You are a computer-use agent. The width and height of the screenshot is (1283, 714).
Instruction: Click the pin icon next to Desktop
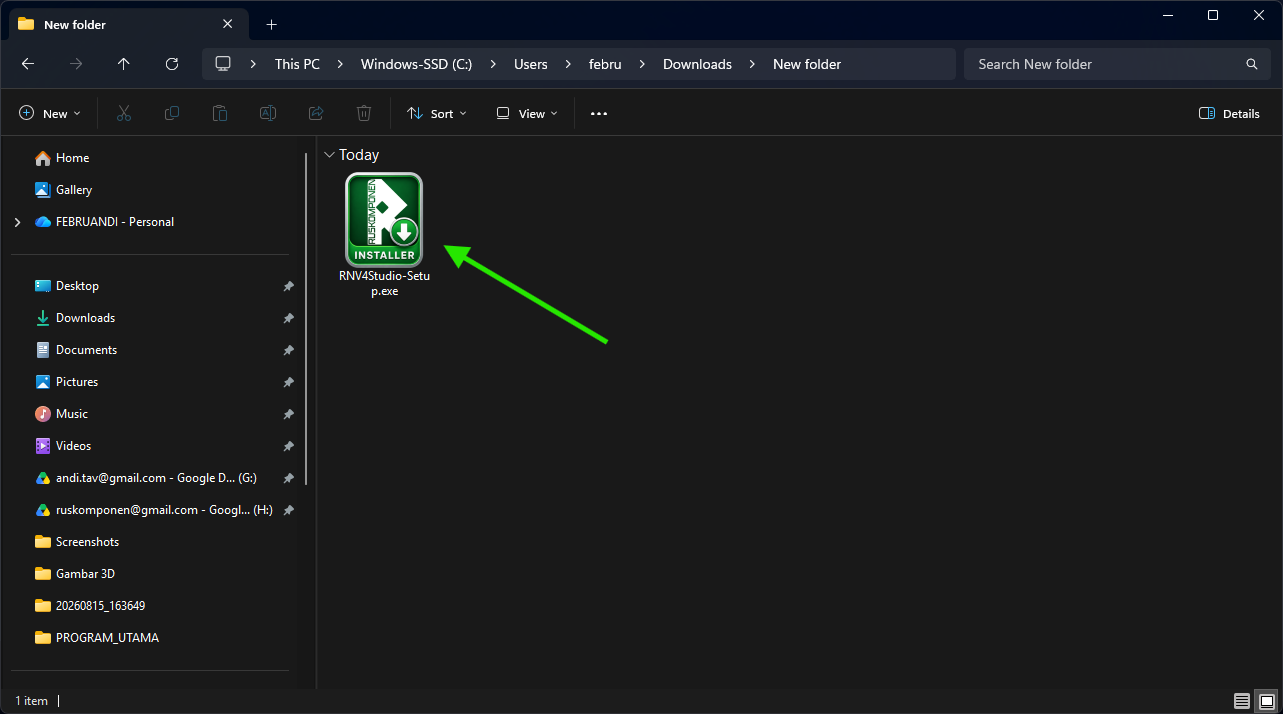coord(288,286)
